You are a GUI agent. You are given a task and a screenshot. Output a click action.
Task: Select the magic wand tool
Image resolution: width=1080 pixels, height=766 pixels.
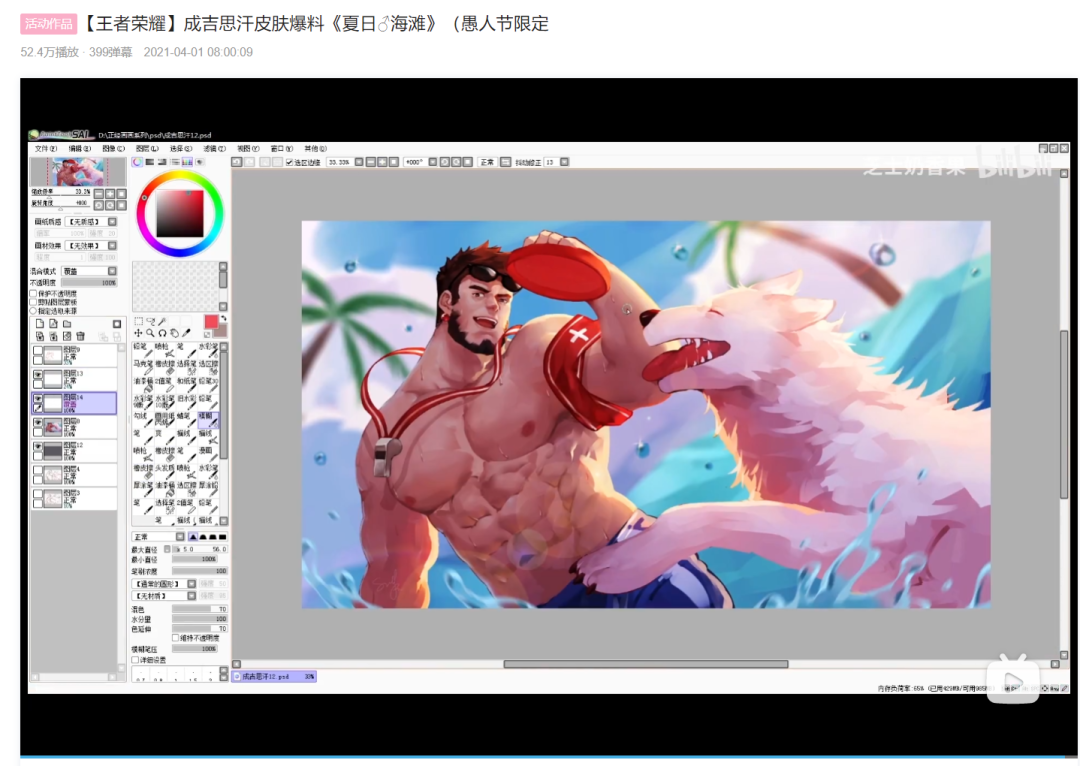click(162, 322)
